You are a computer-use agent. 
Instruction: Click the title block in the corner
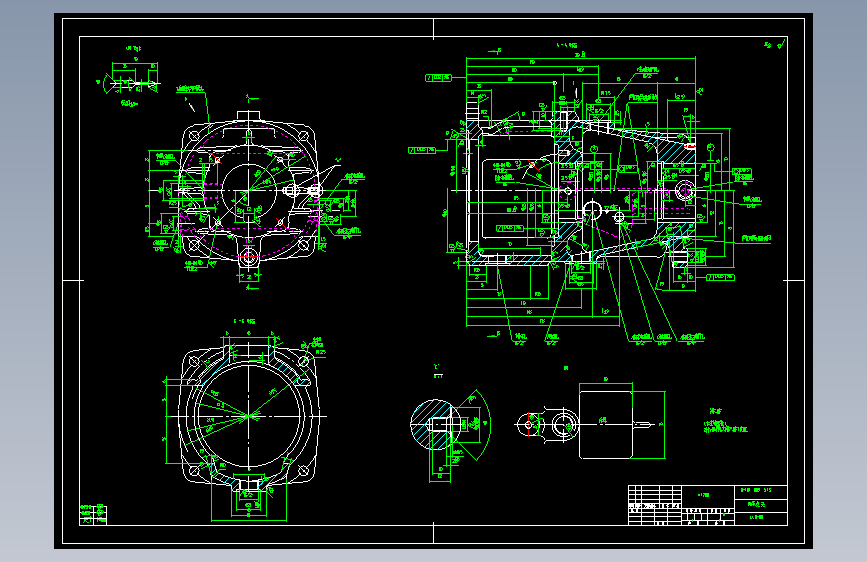pos(708,505)
